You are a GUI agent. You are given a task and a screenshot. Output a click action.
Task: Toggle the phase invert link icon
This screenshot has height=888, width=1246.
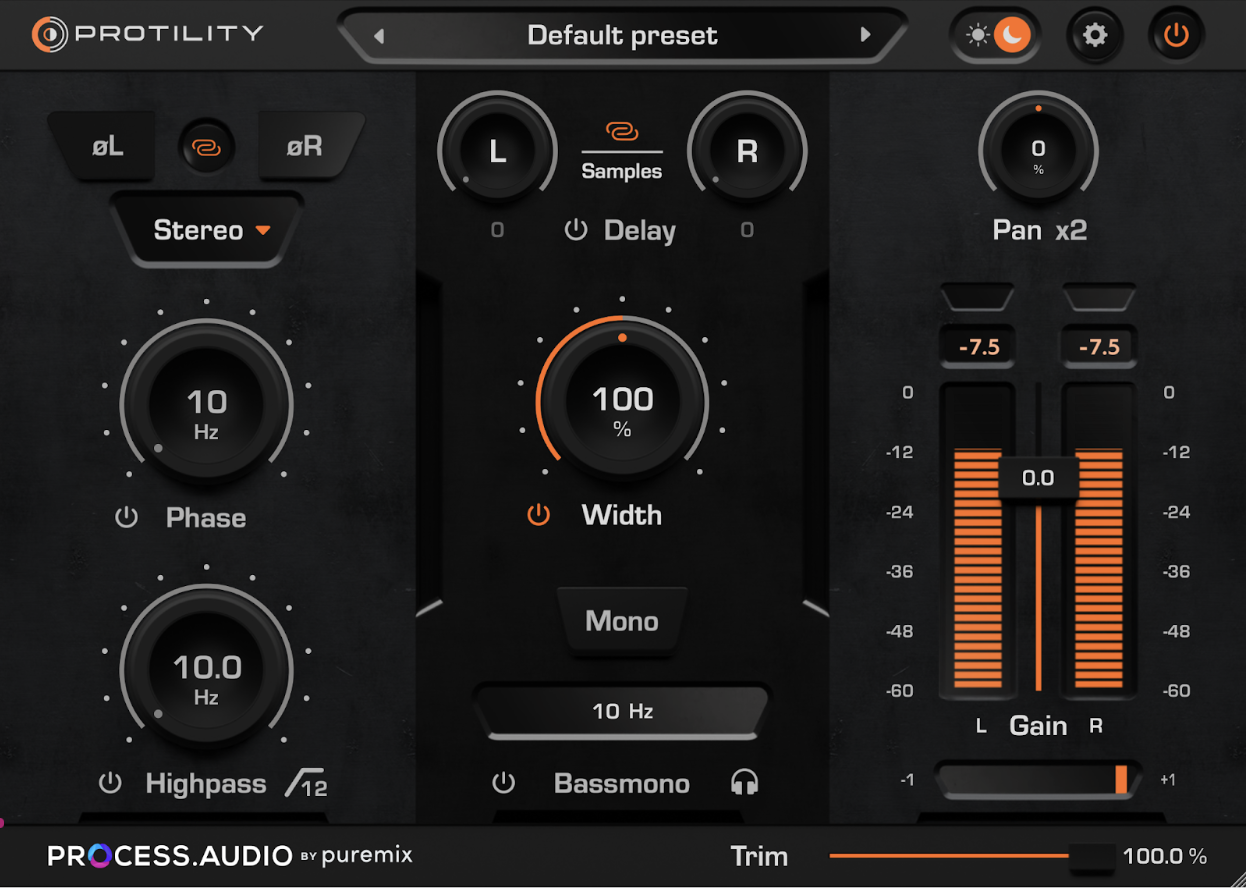(208, 147)
